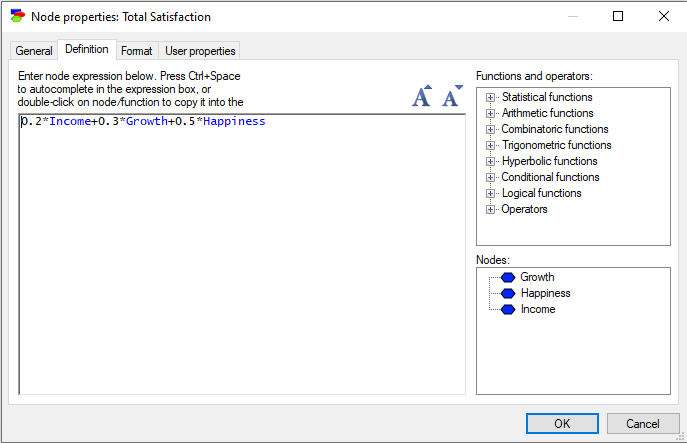
Task: Click Income in the expression
Action: point(70,121)
